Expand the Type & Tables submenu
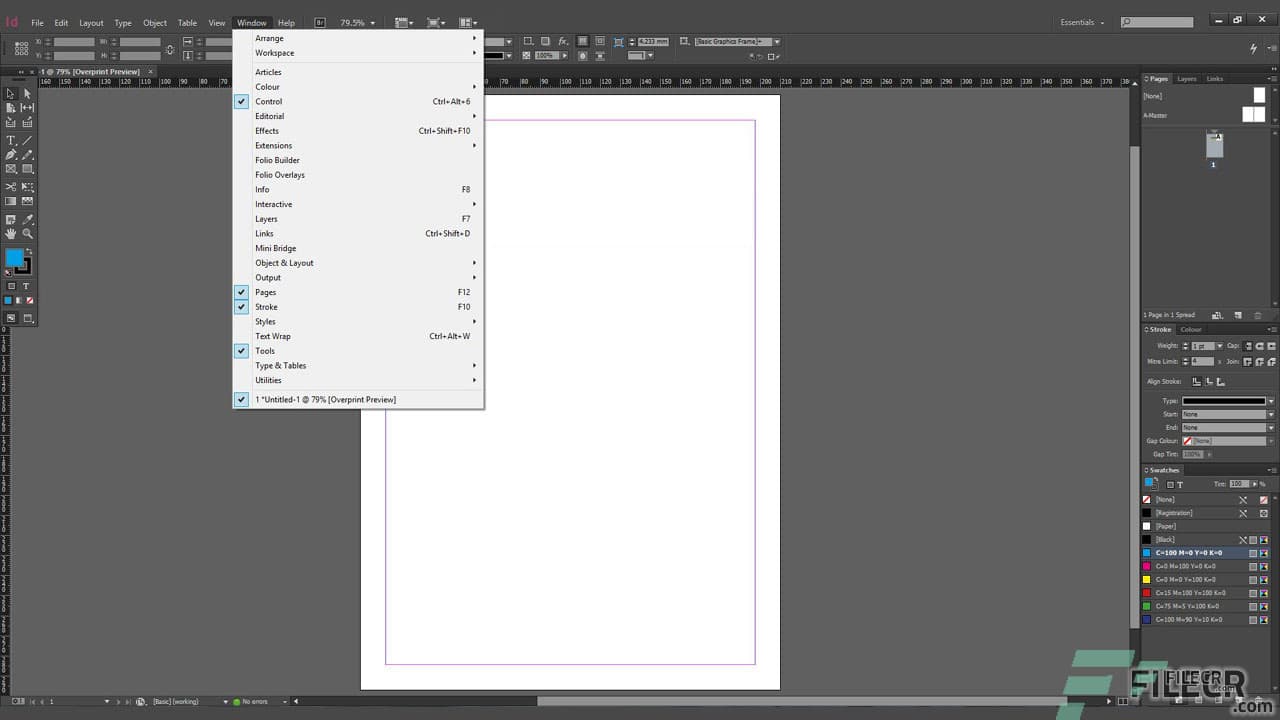 pyautogui.click(x=281, y=365)
